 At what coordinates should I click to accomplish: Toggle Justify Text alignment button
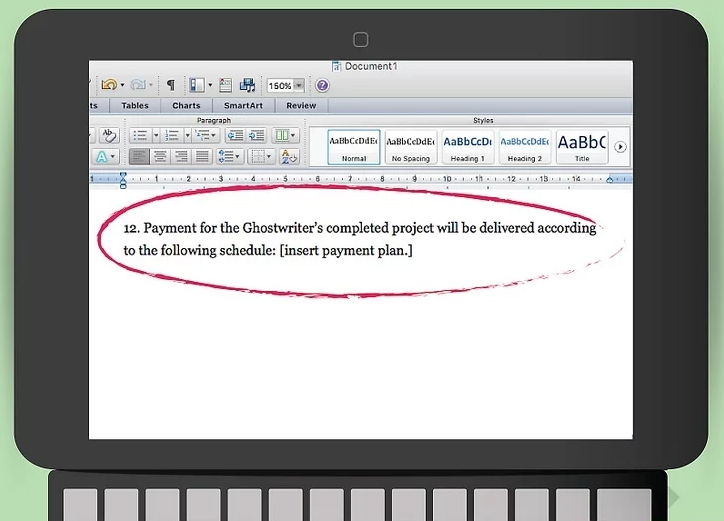click(202, 157)
